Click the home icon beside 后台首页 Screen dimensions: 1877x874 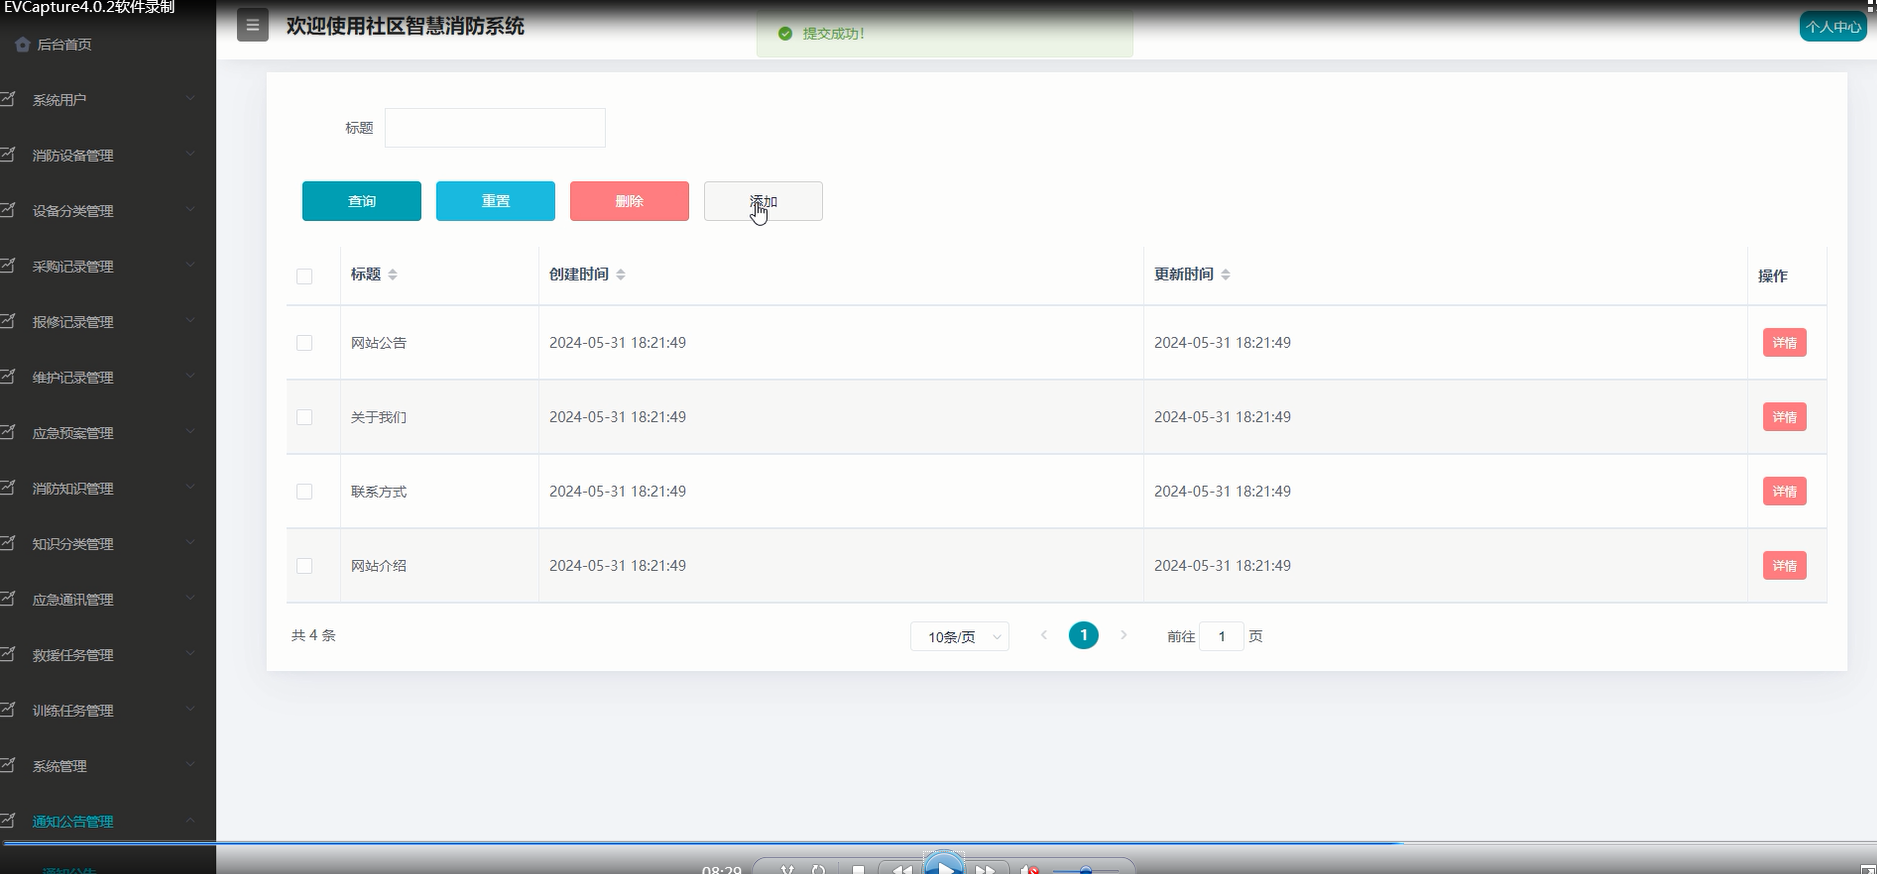[23, 45]
